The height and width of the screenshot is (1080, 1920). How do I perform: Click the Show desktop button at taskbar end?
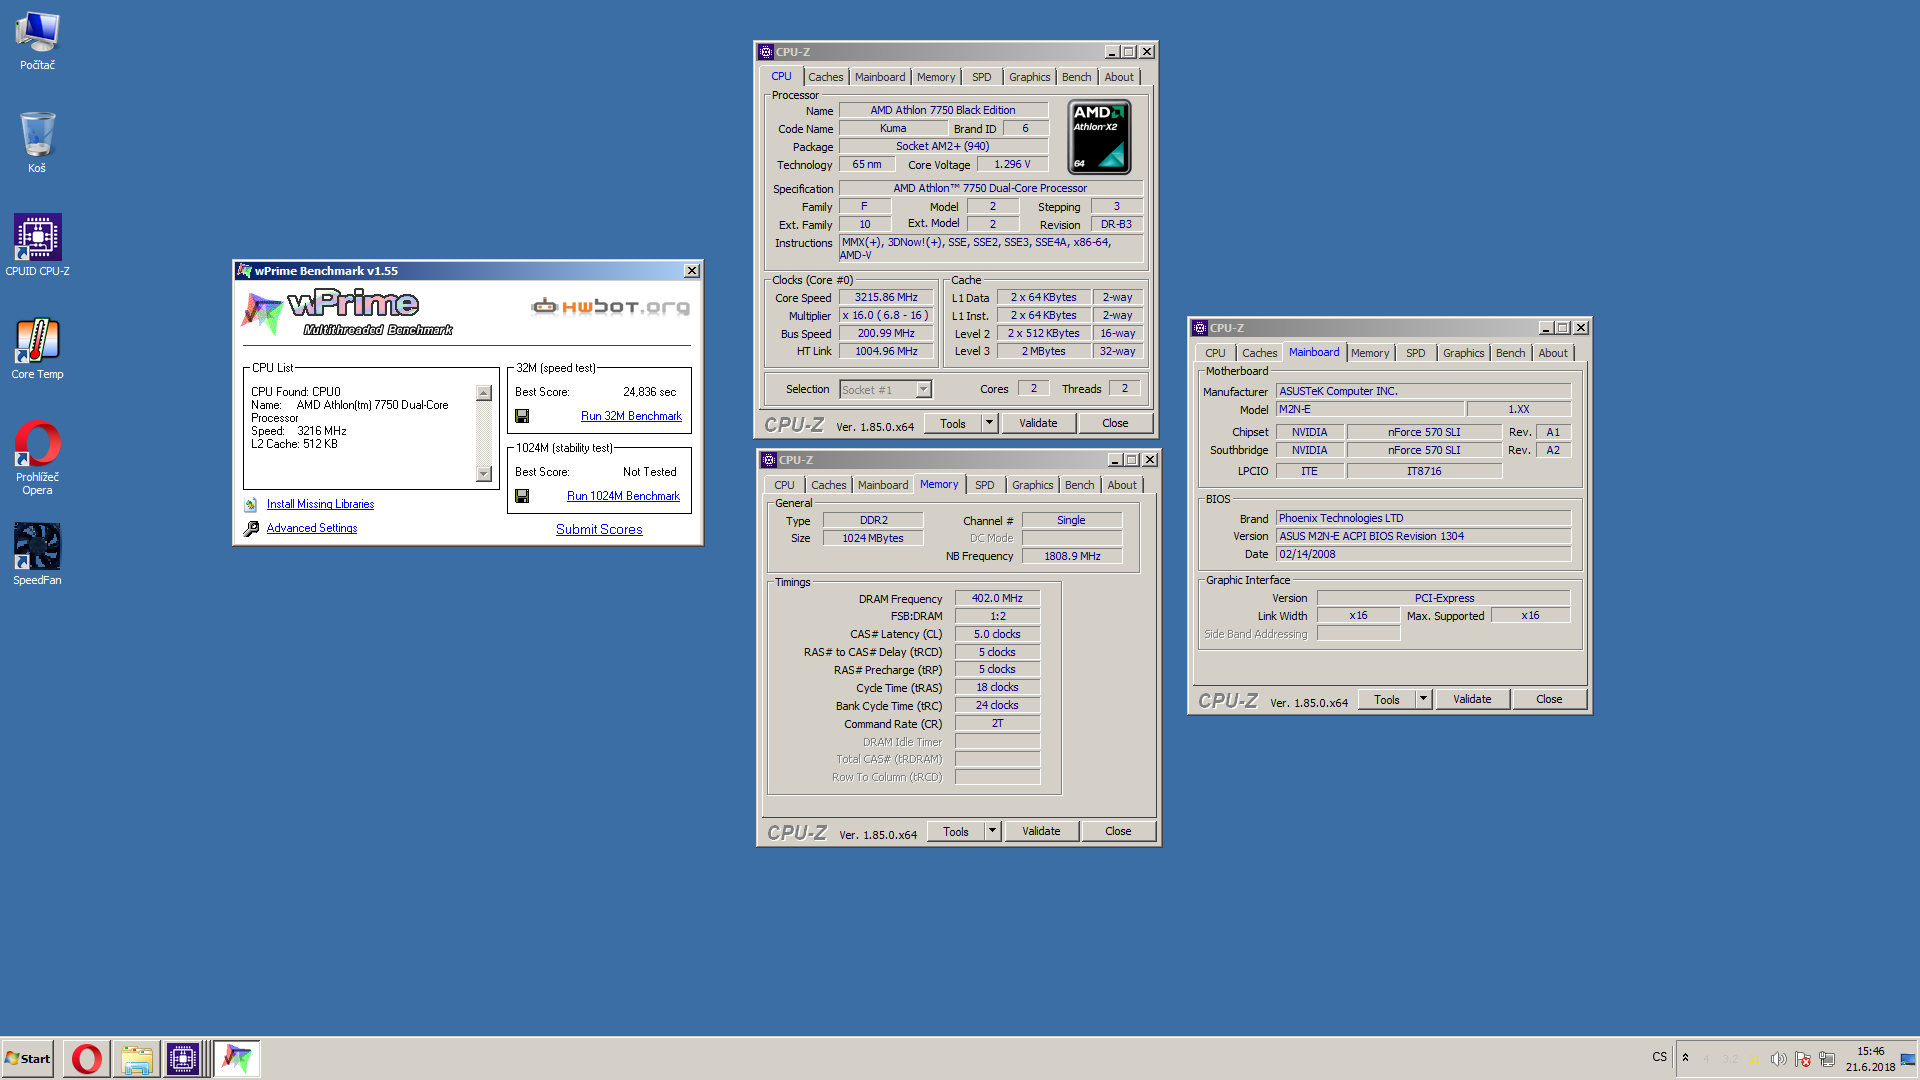1908,1059
